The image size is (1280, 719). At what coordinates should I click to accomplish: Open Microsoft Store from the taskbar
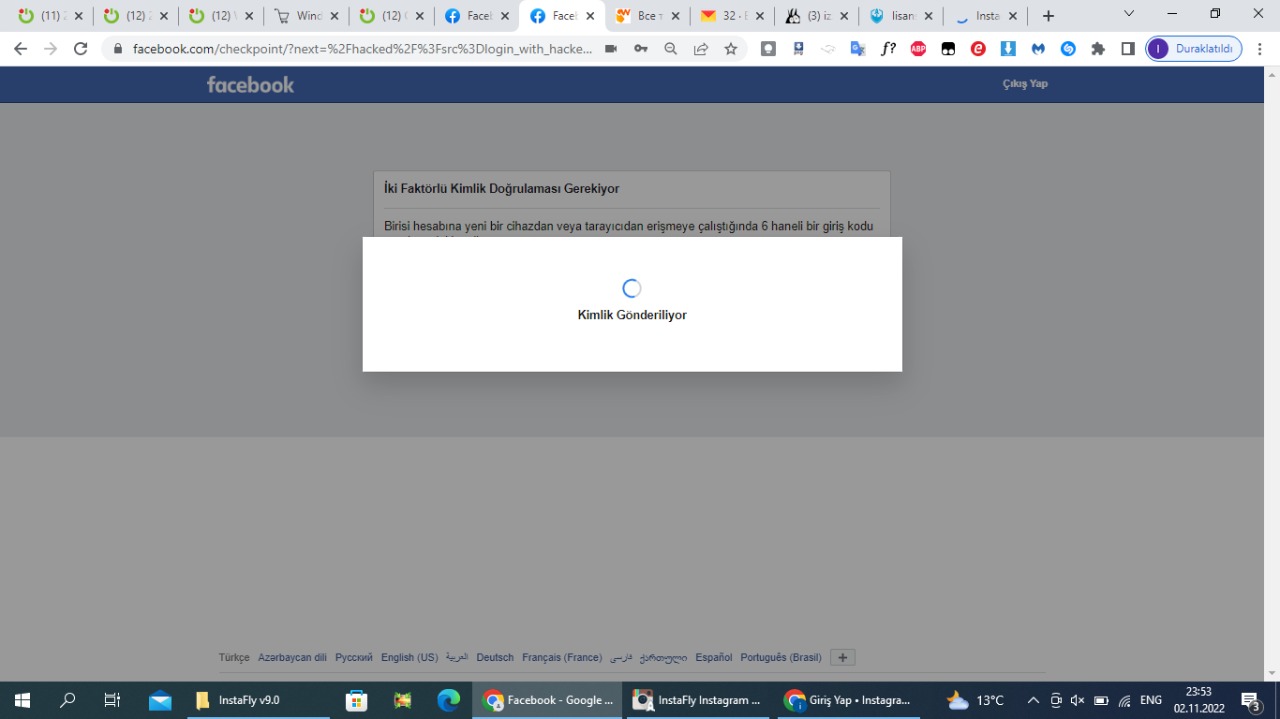[x=356, y=700]
